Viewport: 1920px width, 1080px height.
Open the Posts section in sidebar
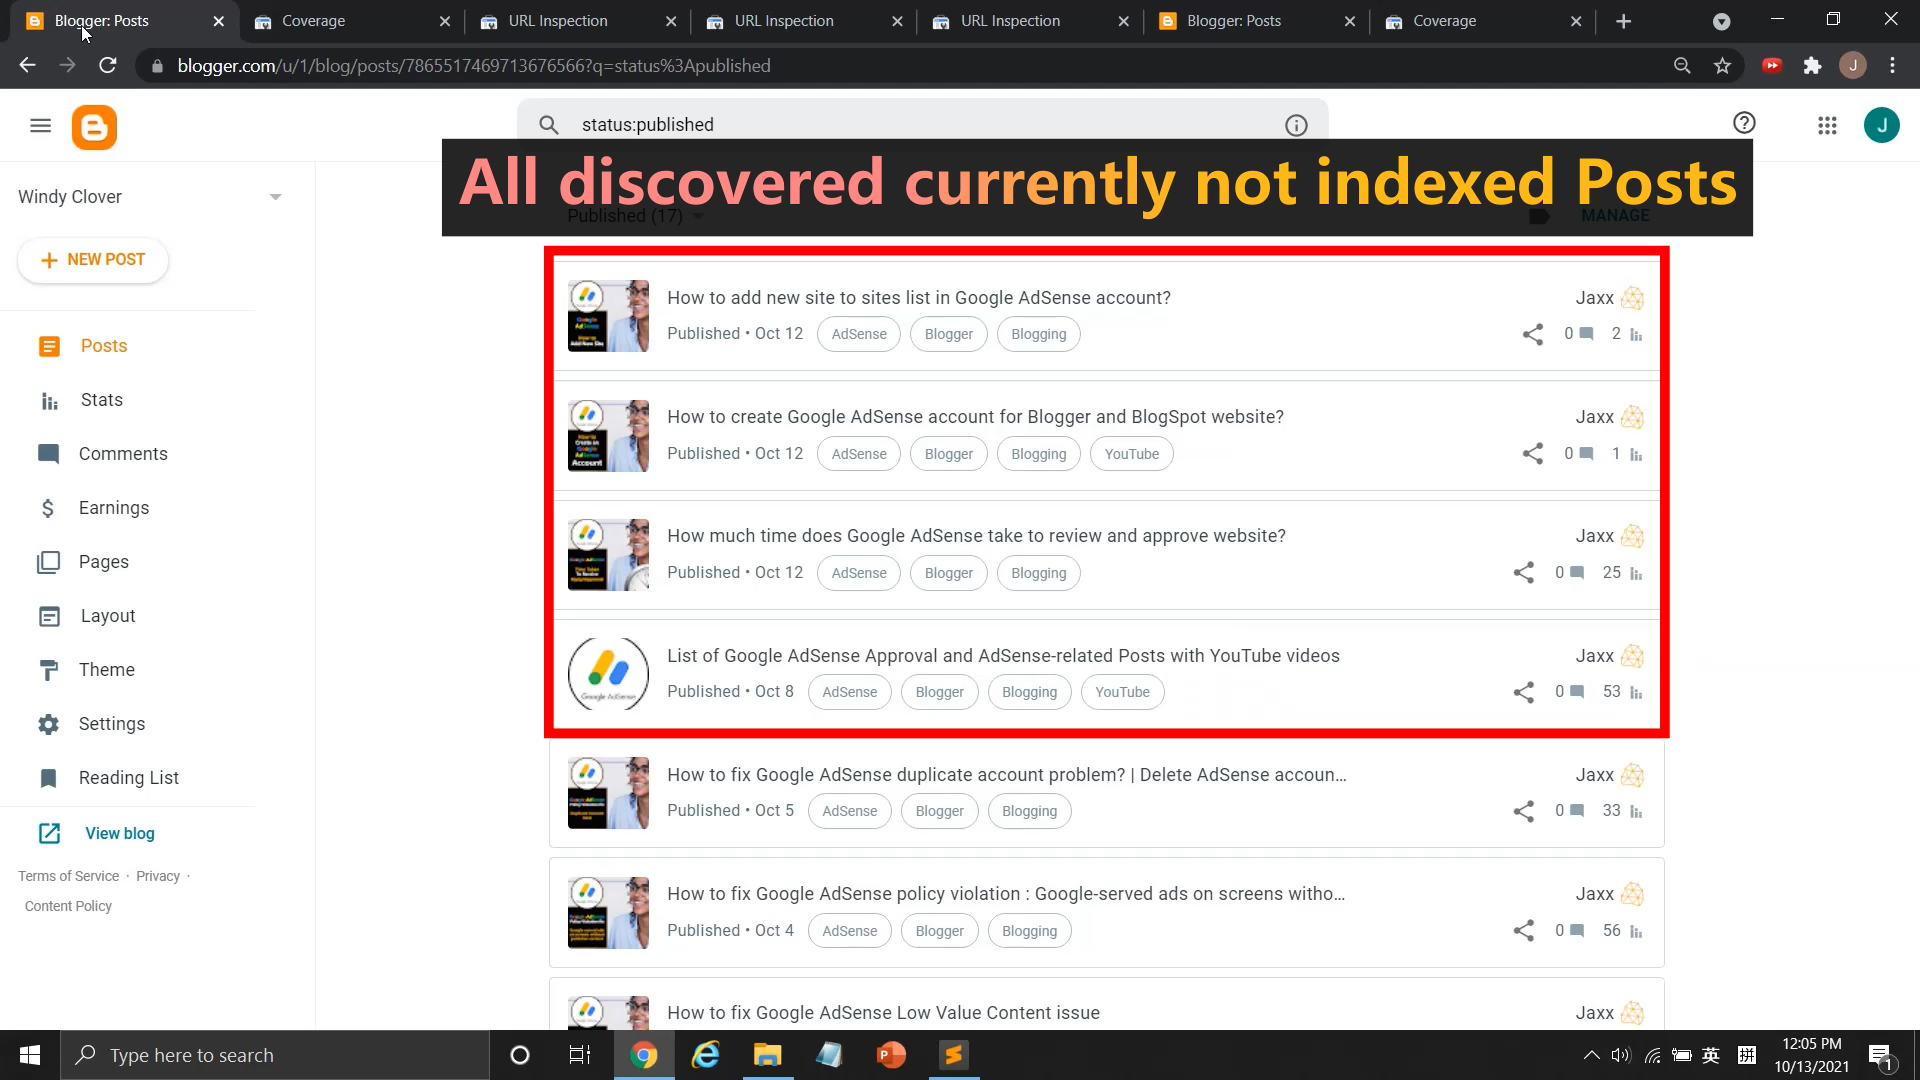pos(104,345)
